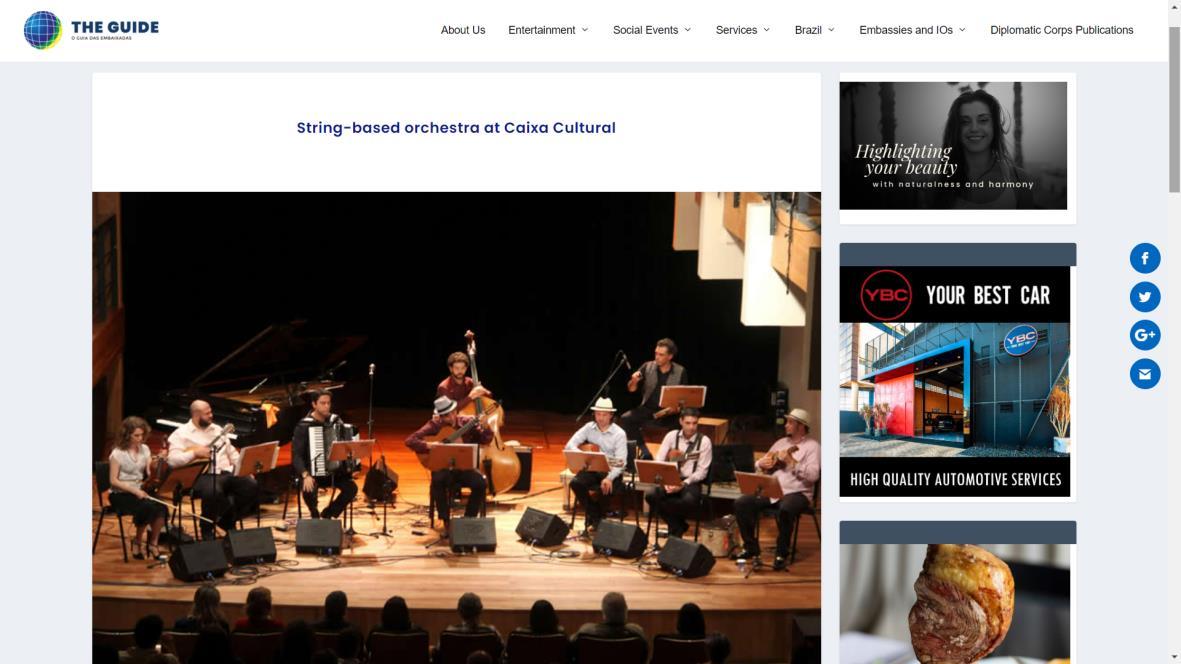Share the article on Facebook
The width and height of the screenshot is (1181, 664).
[x=1144, y=258]
